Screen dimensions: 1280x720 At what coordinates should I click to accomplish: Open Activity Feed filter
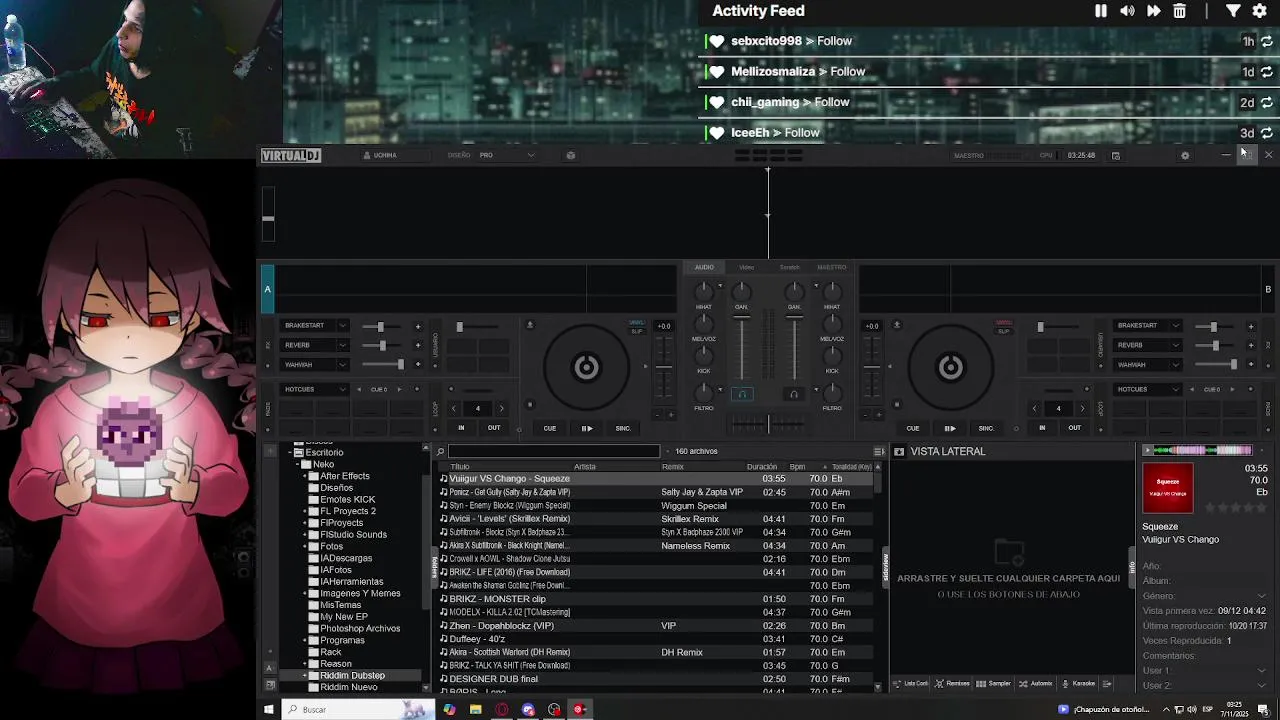click(x=1233, y=11)
